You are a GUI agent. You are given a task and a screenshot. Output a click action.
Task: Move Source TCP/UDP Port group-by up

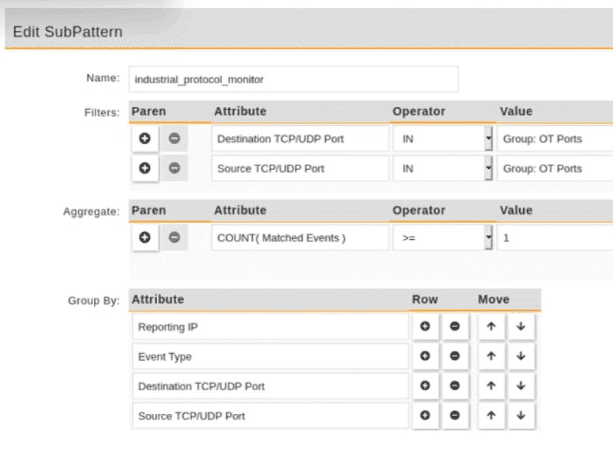[x=492, y=415]
